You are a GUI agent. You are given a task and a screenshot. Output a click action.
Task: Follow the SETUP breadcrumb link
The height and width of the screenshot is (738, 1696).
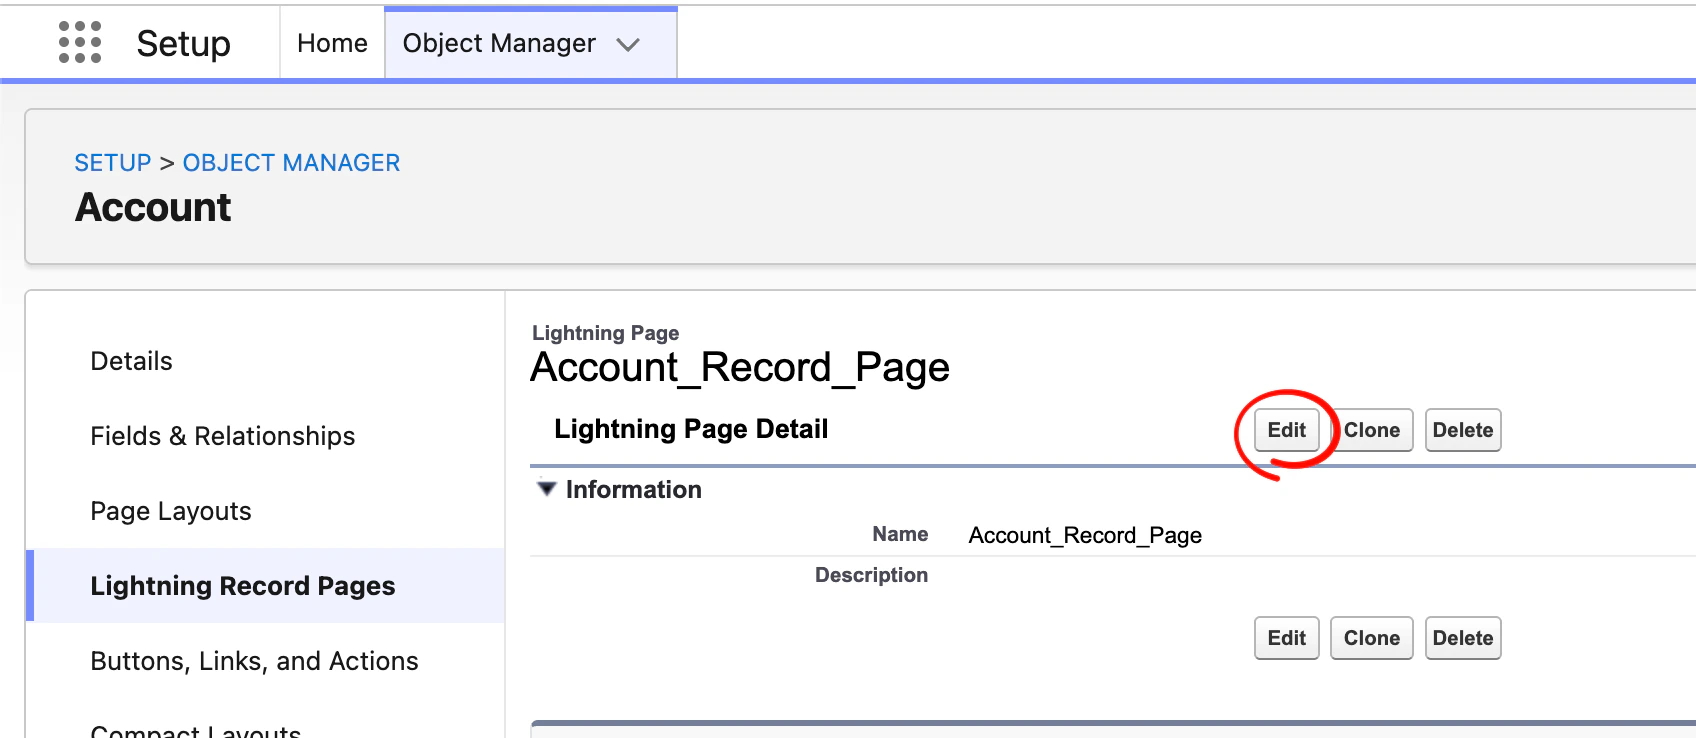coord(113,163)
